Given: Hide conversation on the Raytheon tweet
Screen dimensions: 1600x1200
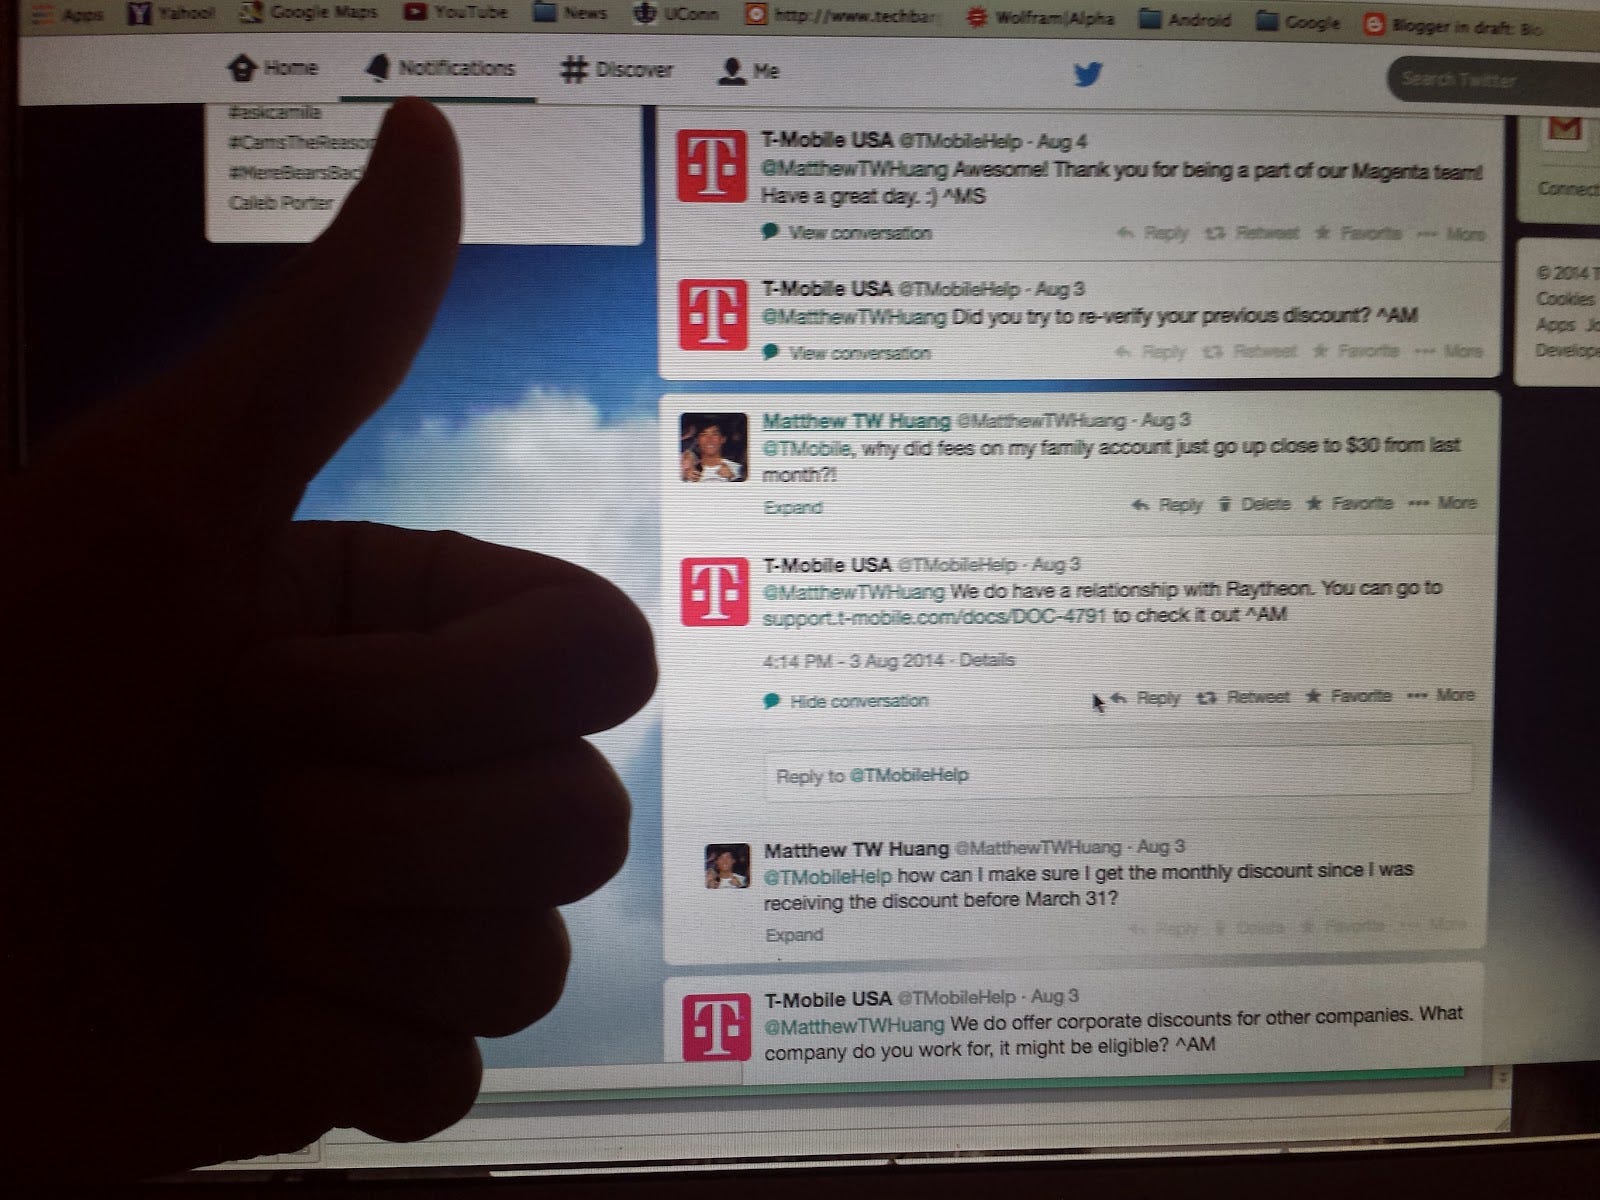Looking at the screenshot, I should coord(846,701).
